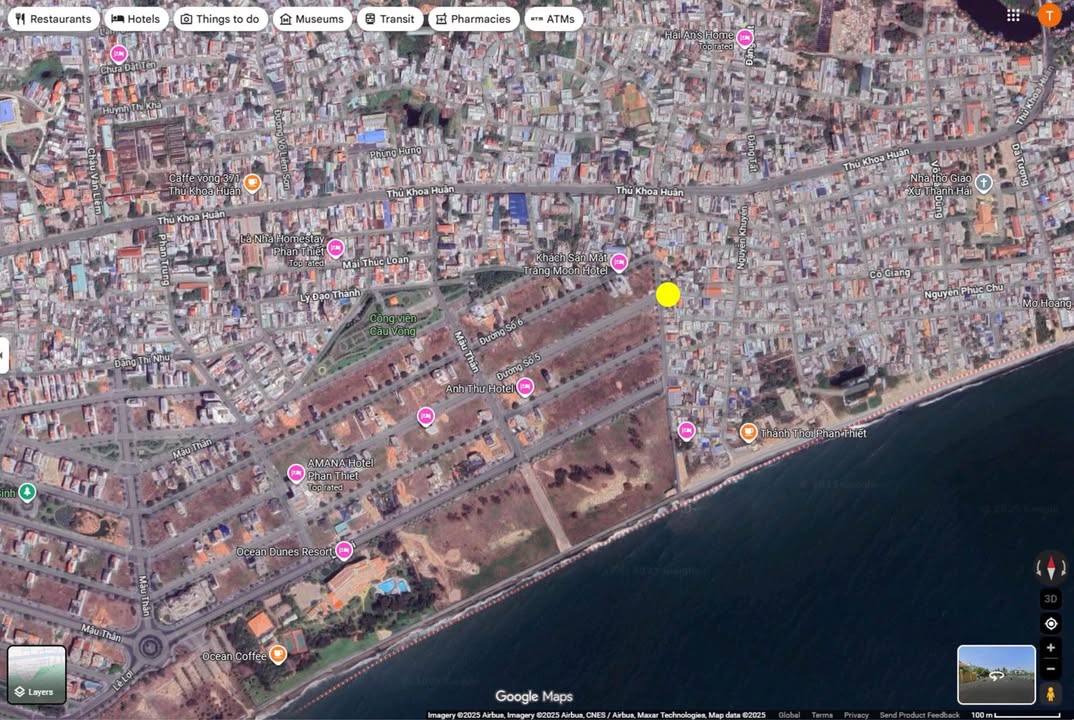The height and width of the screenshot is (720, 1074).
Task: Open the Terms link in the footer
Action: point(822,715)
